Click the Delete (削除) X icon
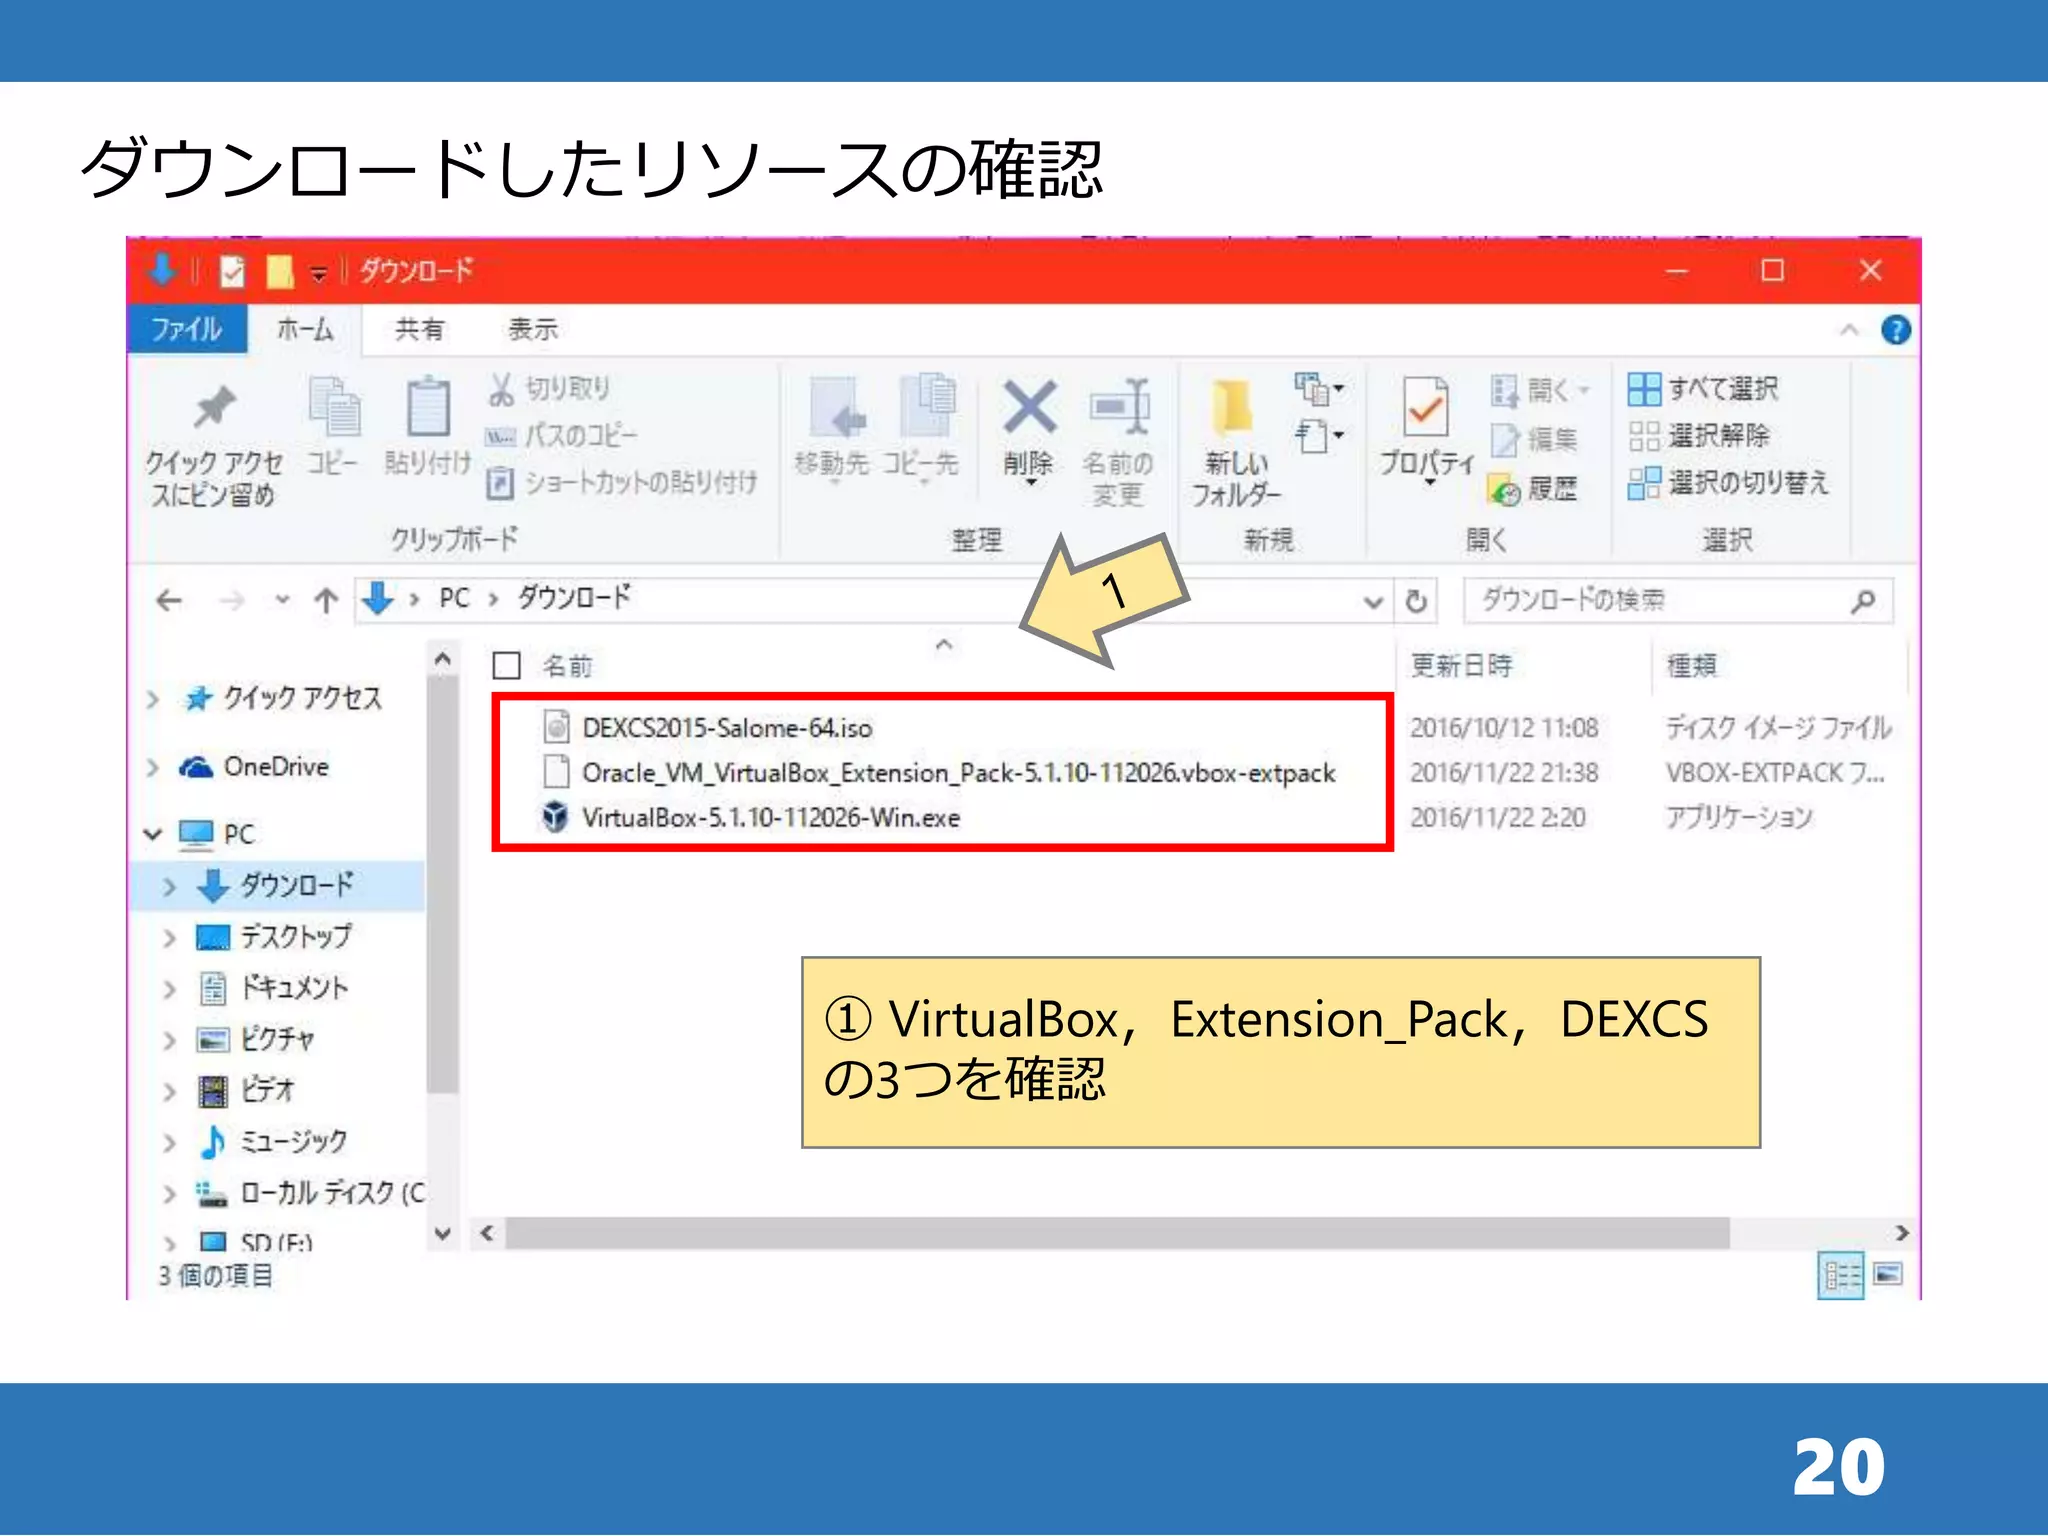 1029,406
